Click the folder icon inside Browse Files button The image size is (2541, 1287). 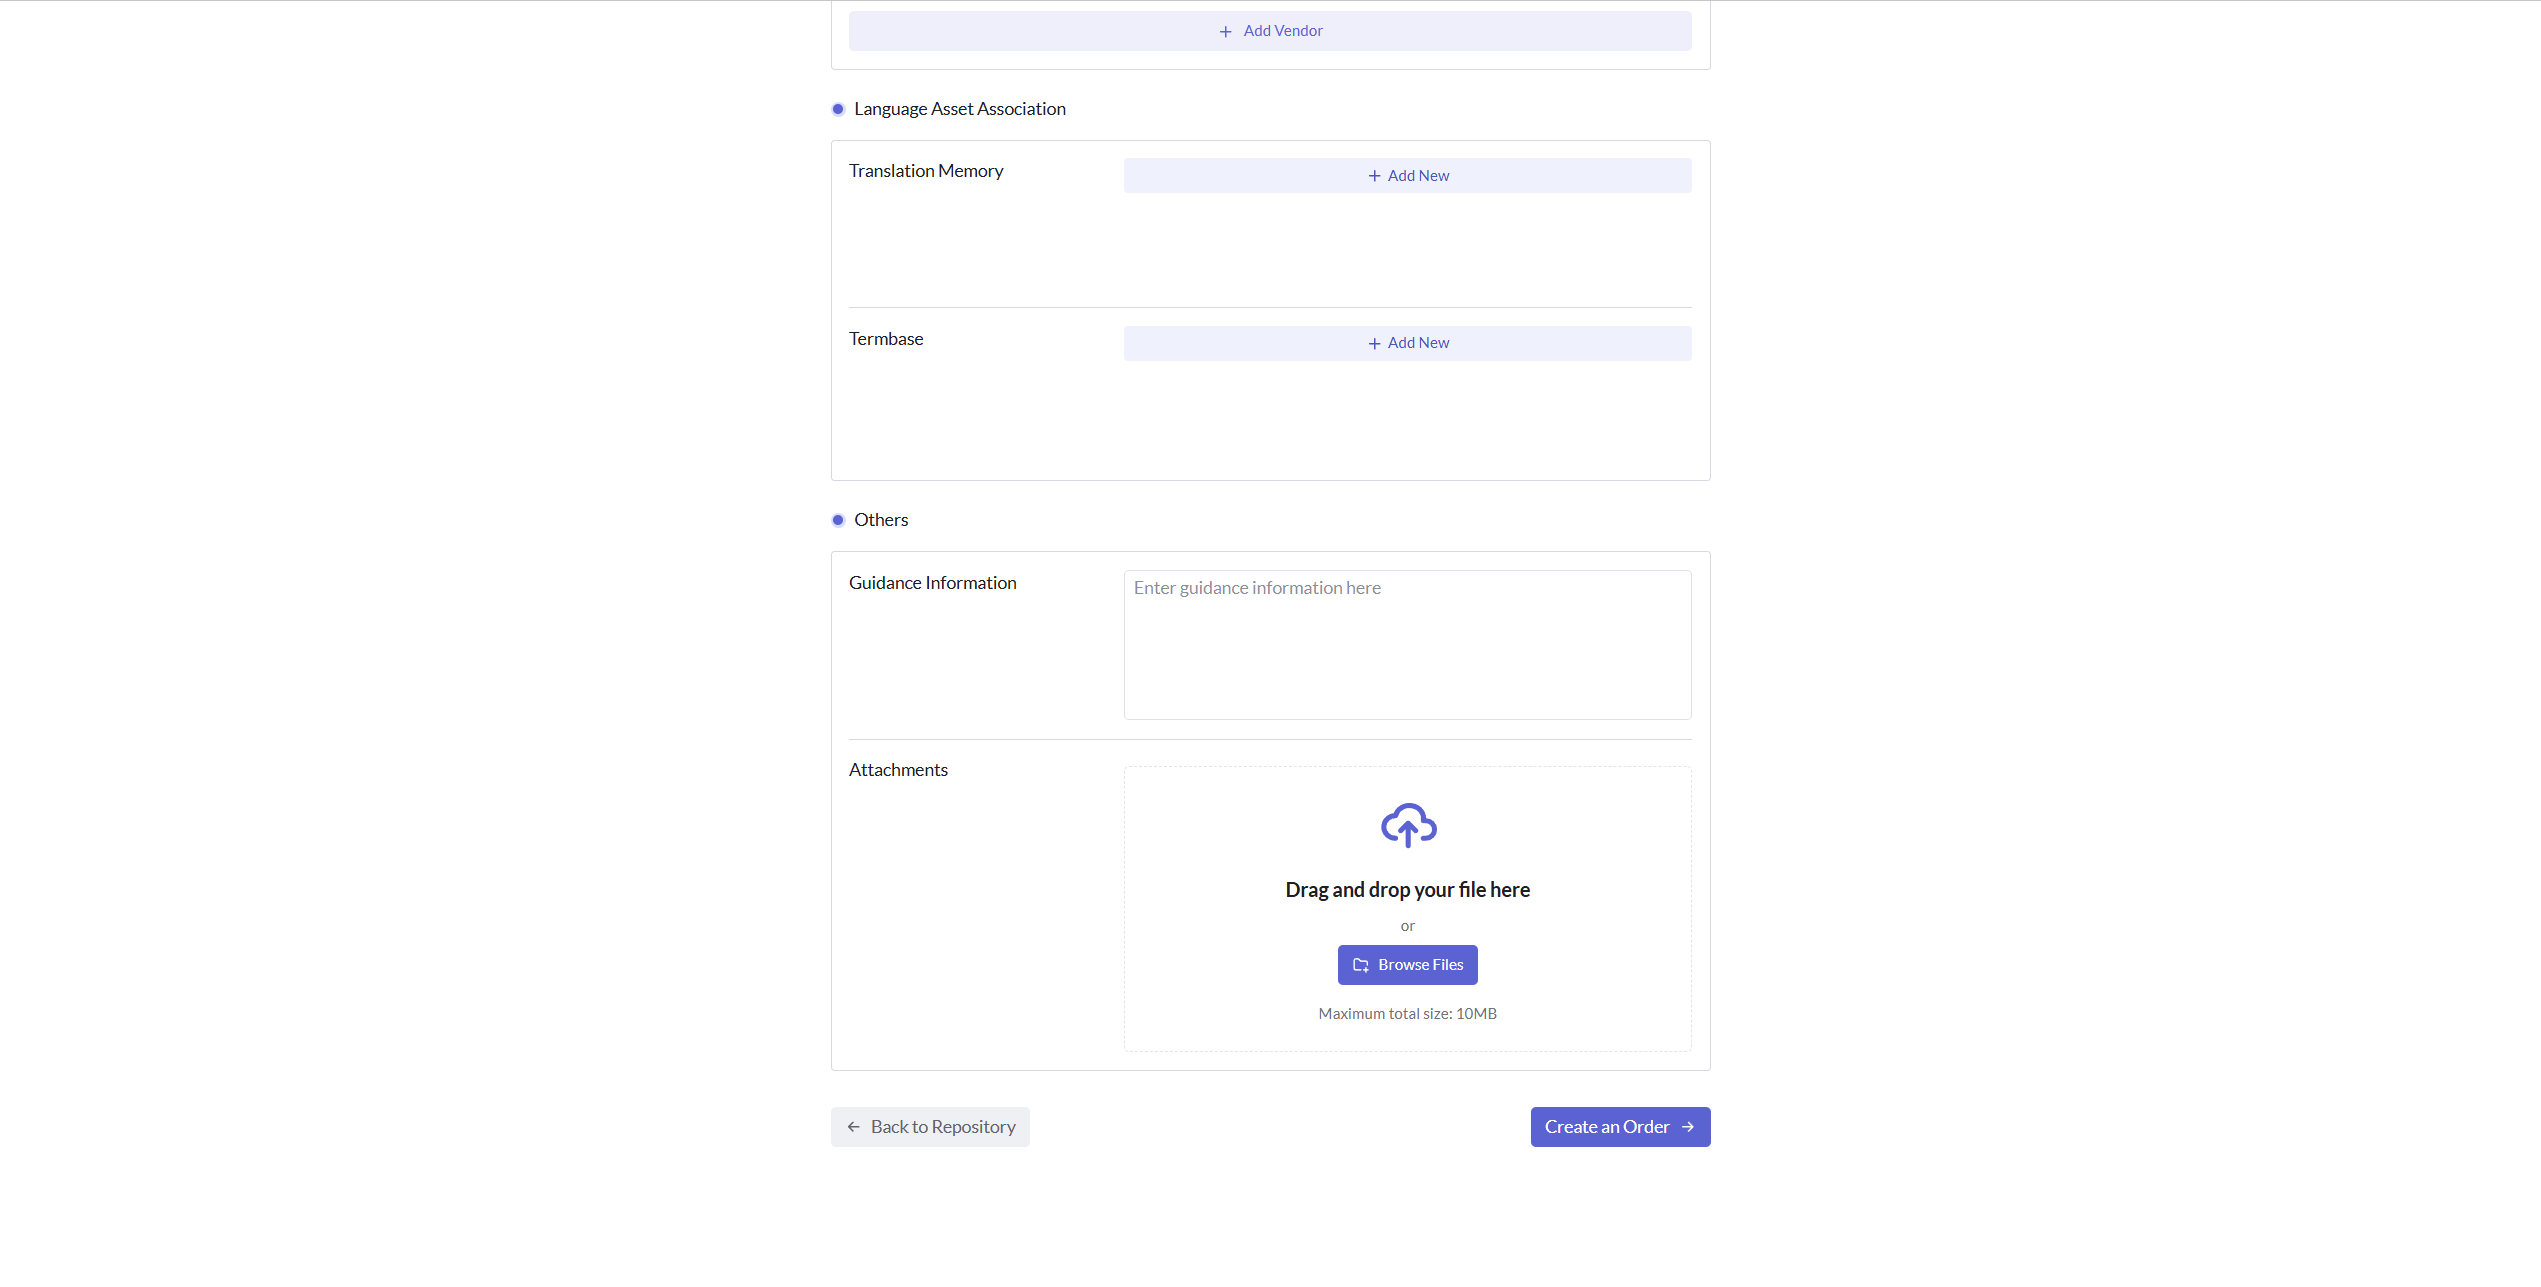click(x=1361, y=964)
